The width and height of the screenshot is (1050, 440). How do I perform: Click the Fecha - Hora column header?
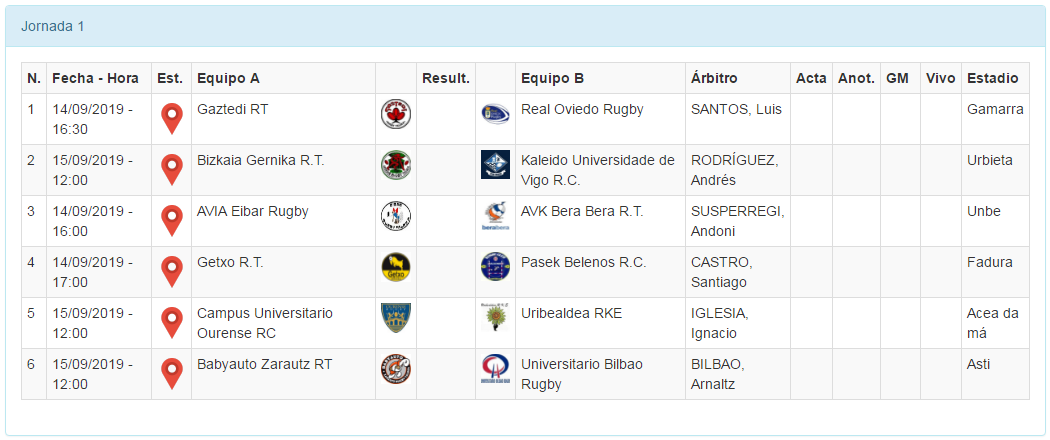pyautogui.click(x=96, y=78)
